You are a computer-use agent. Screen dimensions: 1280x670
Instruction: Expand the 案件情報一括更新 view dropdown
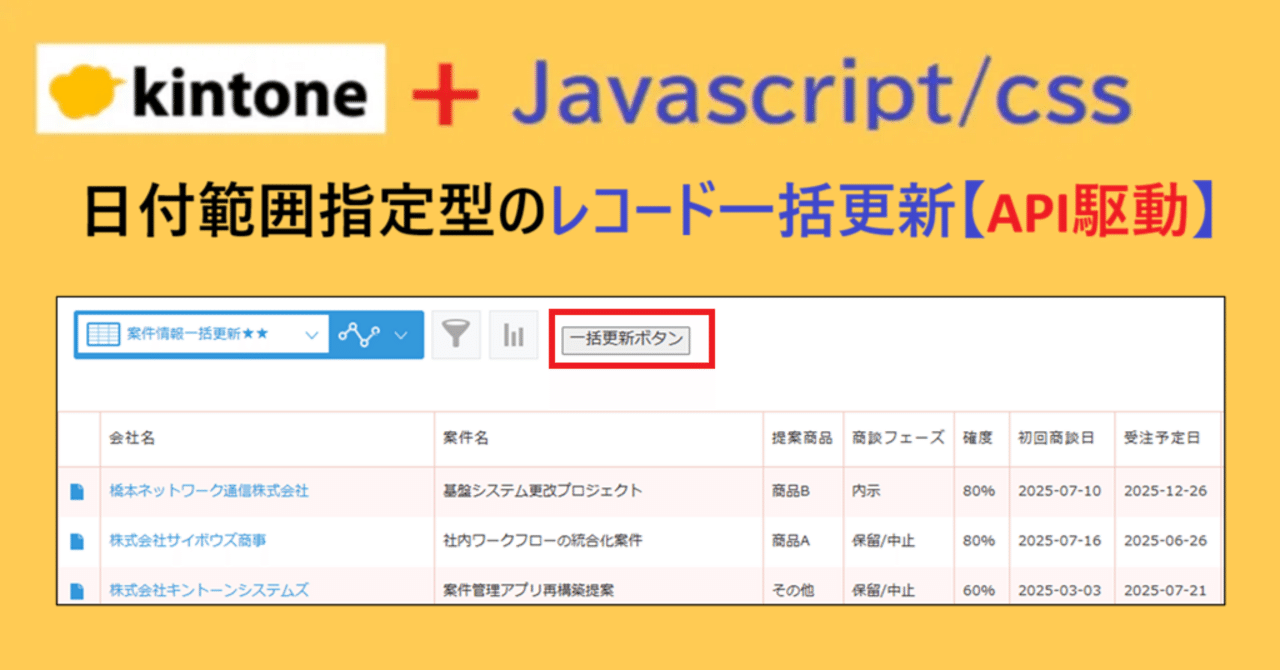point(311,335)
